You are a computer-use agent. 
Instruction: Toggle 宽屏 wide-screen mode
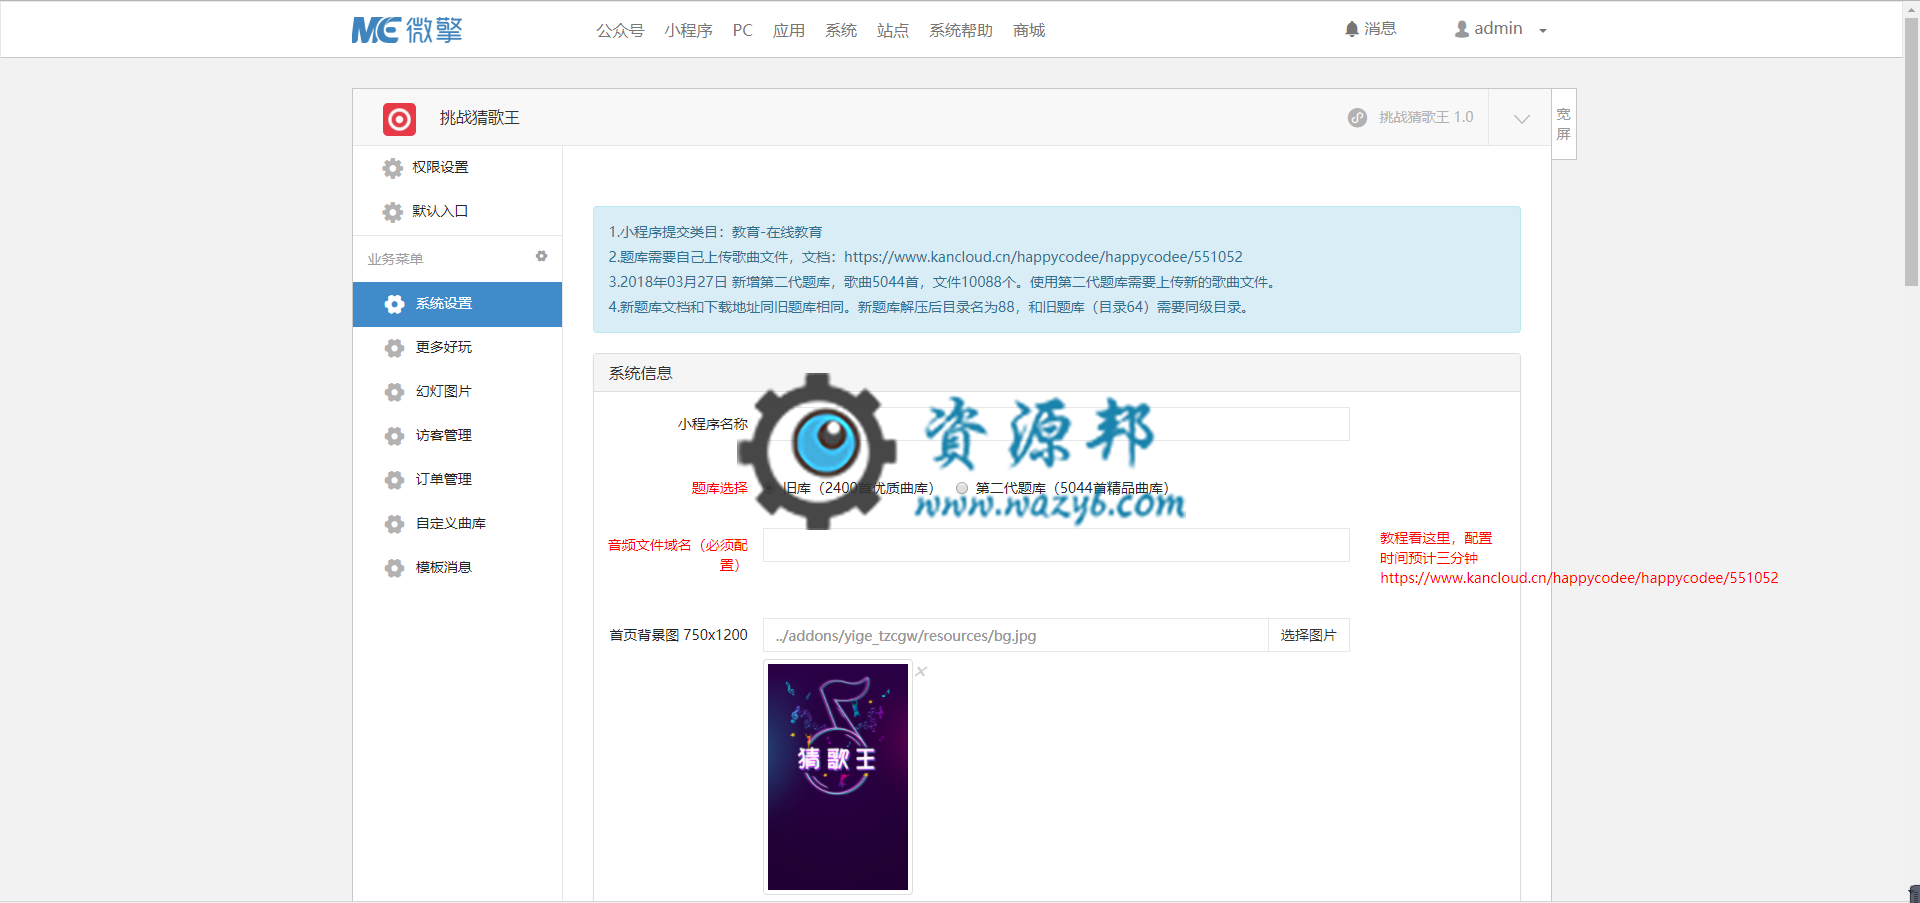click(x=1564, y=124)
